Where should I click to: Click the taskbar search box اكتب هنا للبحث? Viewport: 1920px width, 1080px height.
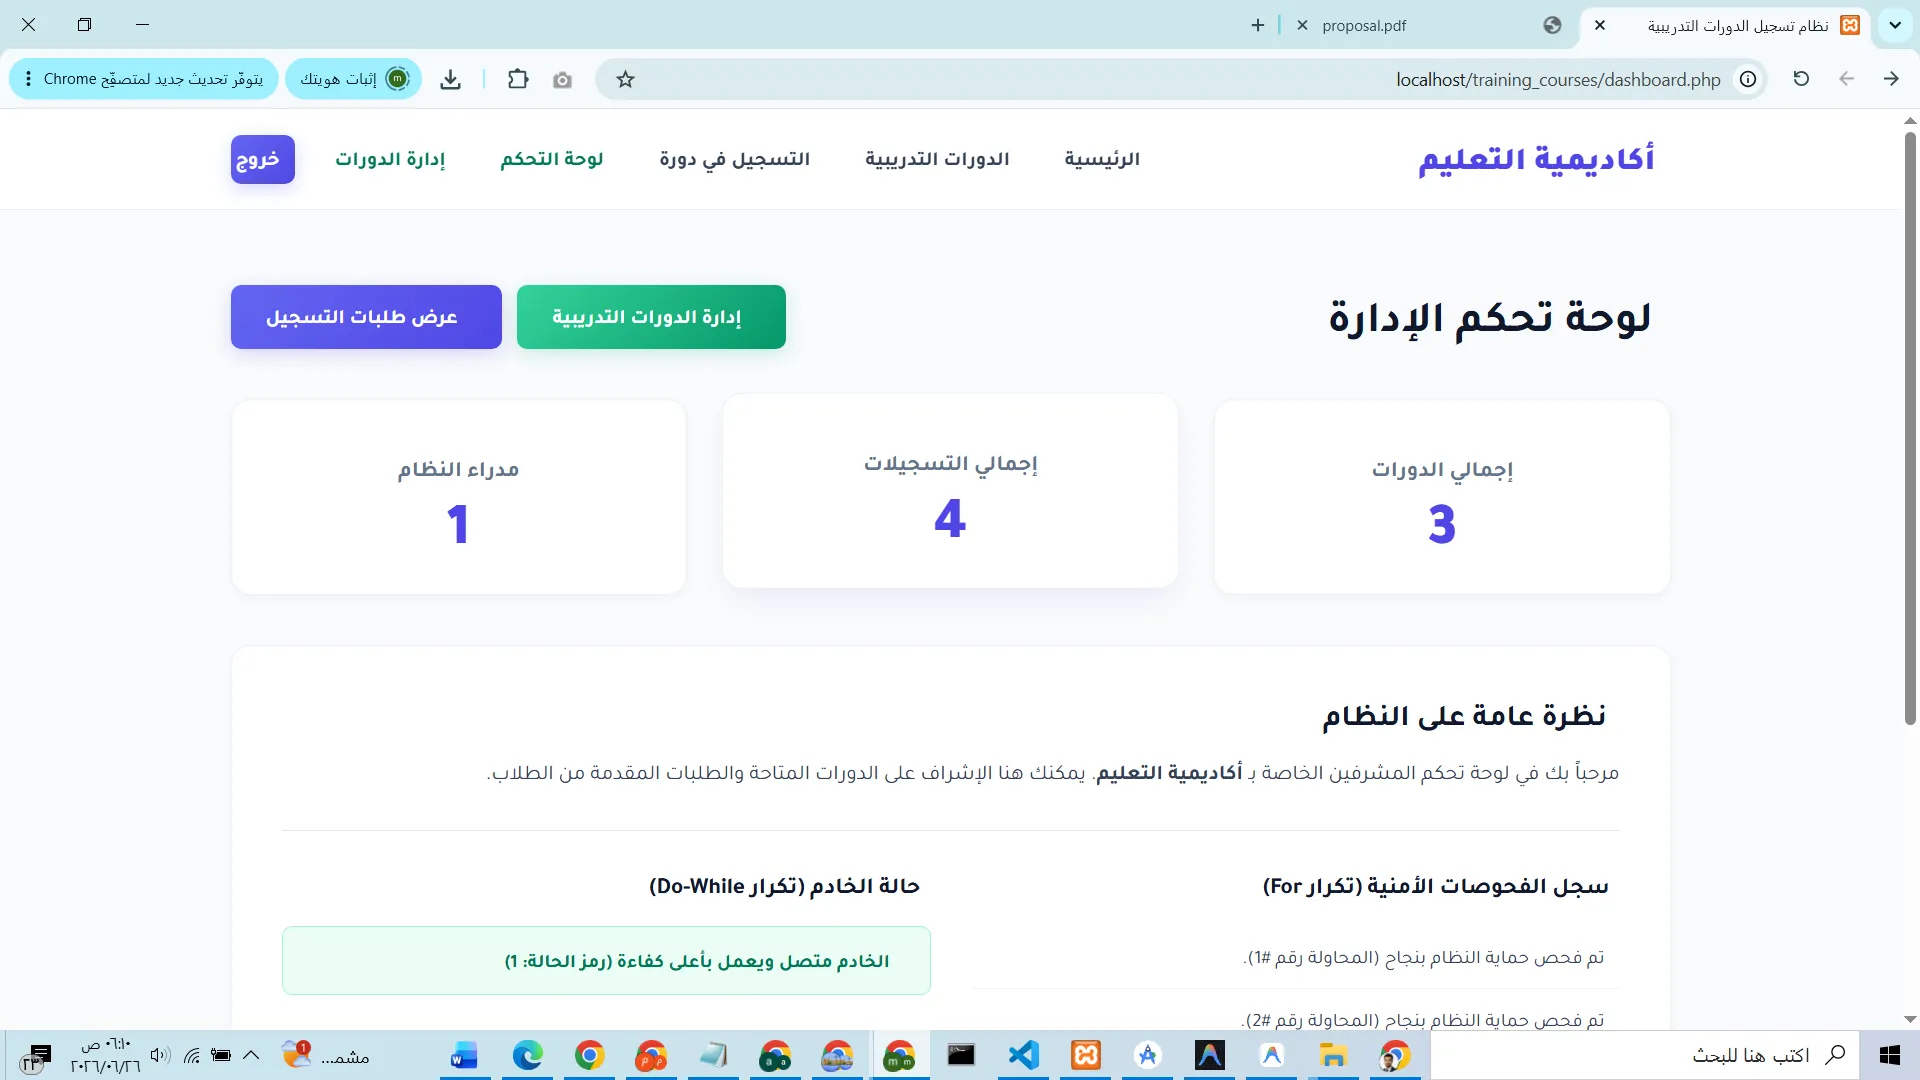[x=1644, y=1055]
